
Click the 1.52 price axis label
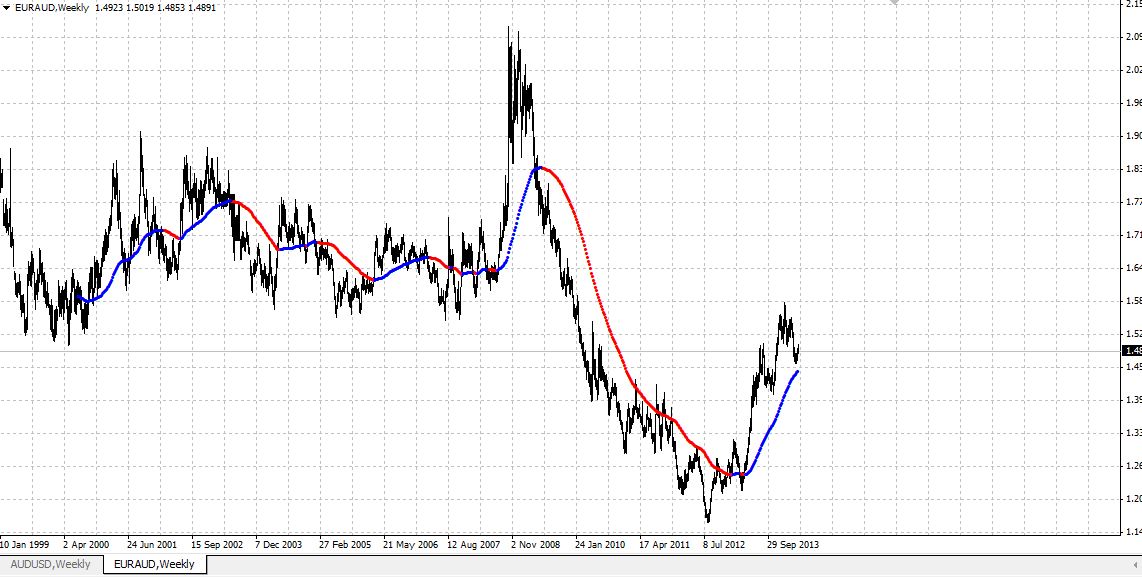(1133, 334)
